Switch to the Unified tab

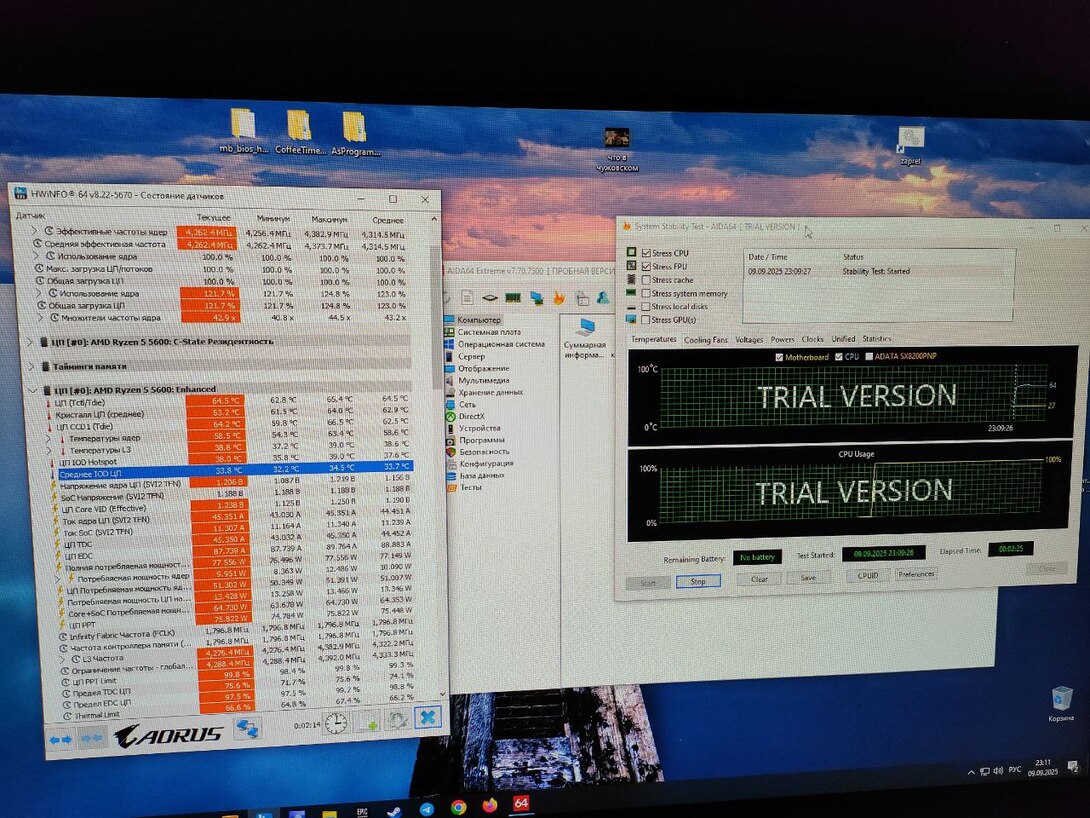843,338
